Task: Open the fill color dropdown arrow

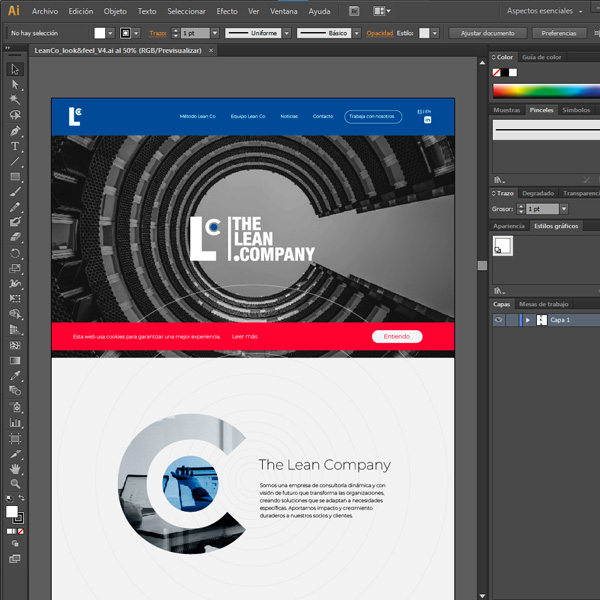Action: [110, 33]
